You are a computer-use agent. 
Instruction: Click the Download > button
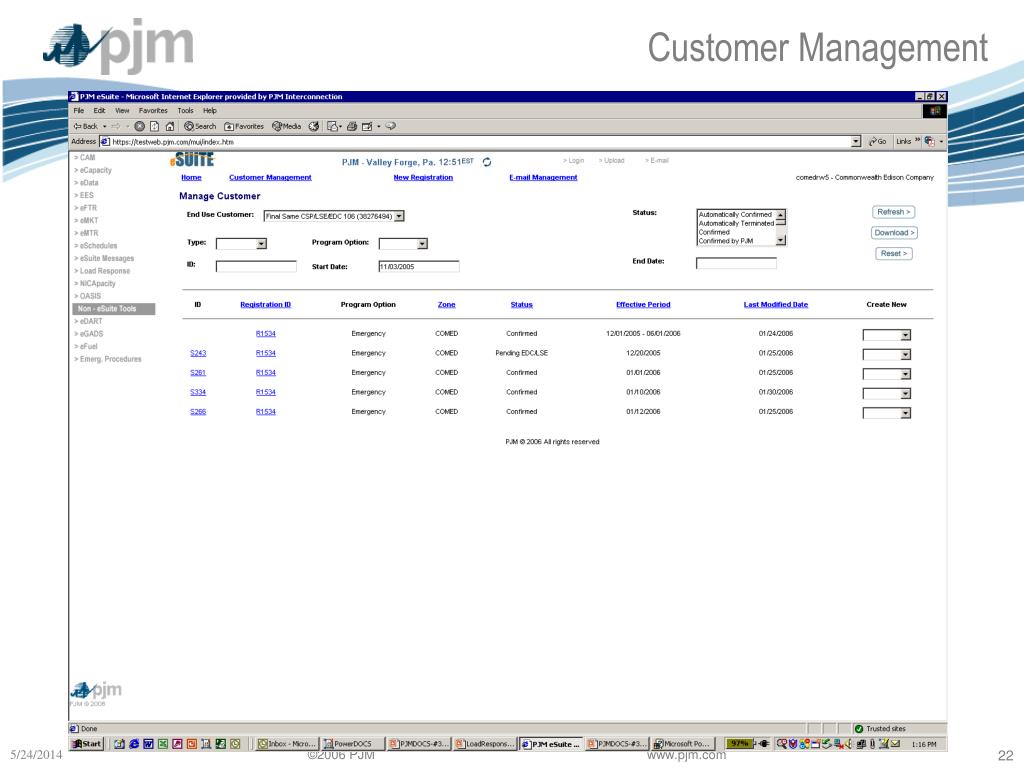(x=894, y=232)
